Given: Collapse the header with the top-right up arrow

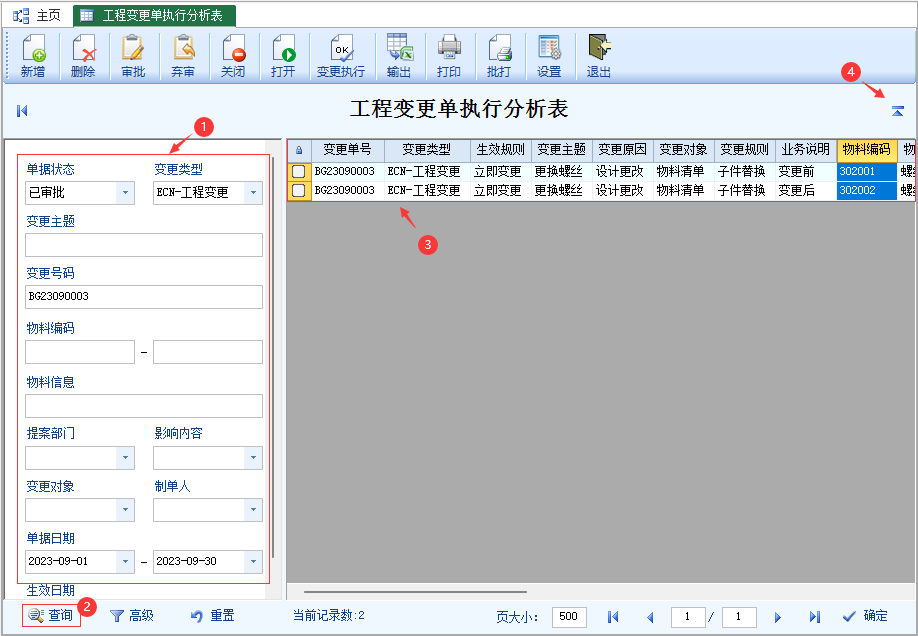Looking at the screenshot, I should coord(898,111).
